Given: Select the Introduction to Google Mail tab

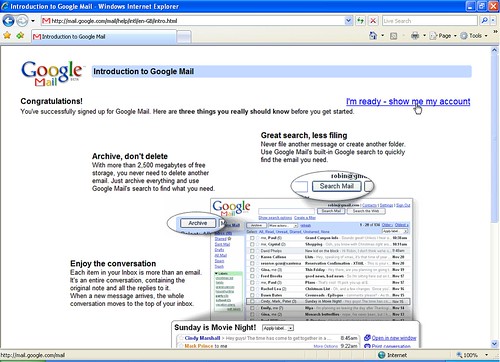Looking at the screenshot, I should pos(104,37).
